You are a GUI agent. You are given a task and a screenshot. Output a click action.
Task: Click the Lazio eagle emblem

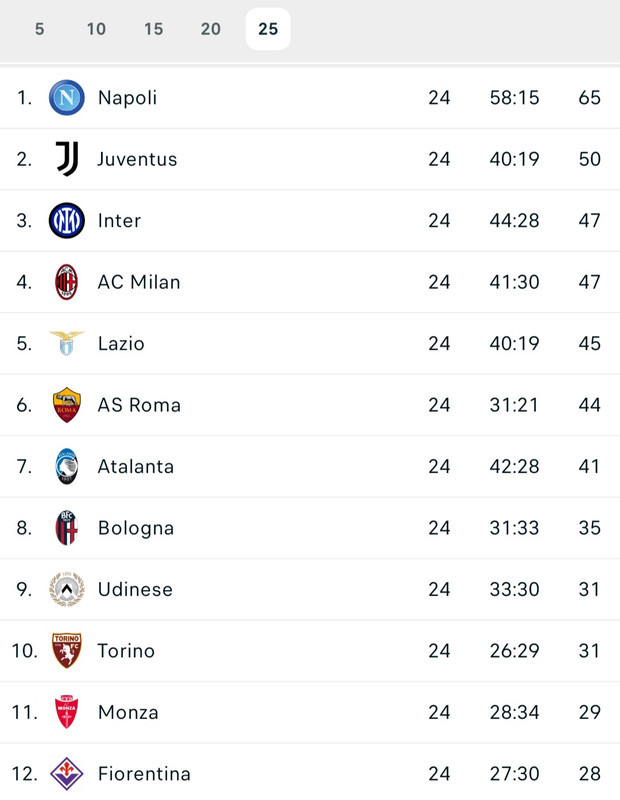point(66,343)
